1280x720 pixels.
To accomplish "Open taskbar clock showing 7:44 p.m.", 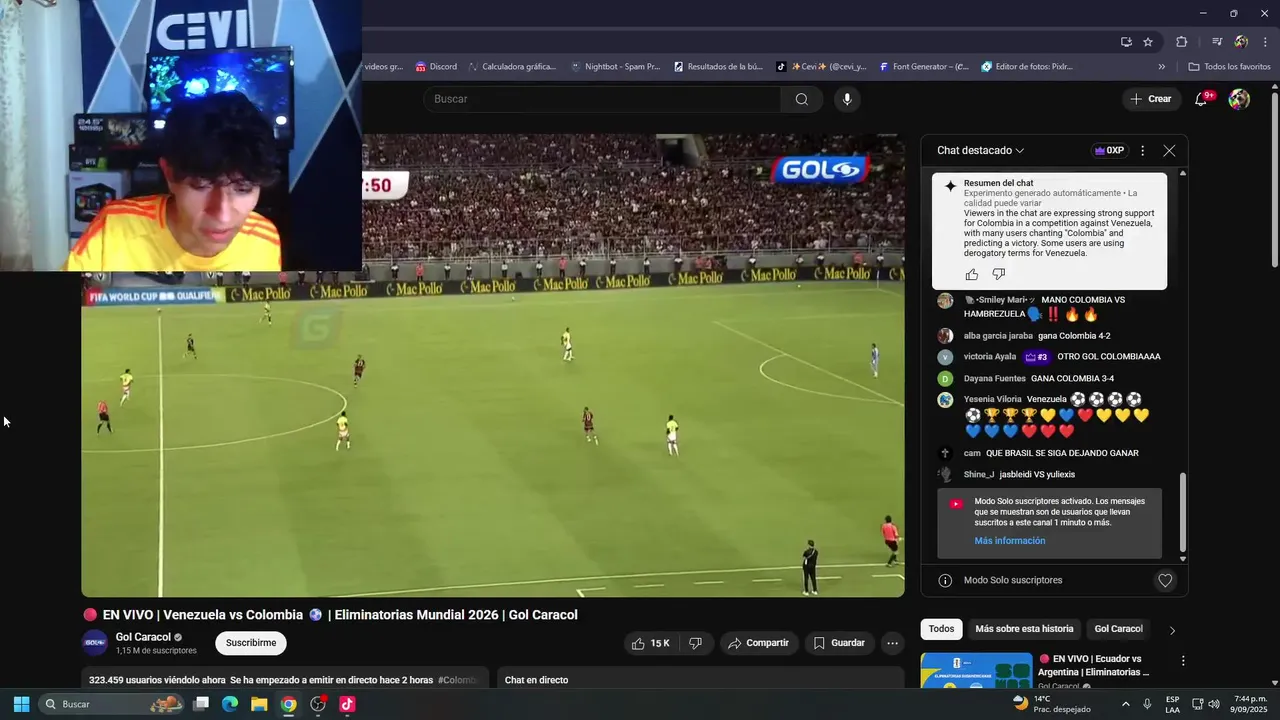I will tap(1251, 704).
